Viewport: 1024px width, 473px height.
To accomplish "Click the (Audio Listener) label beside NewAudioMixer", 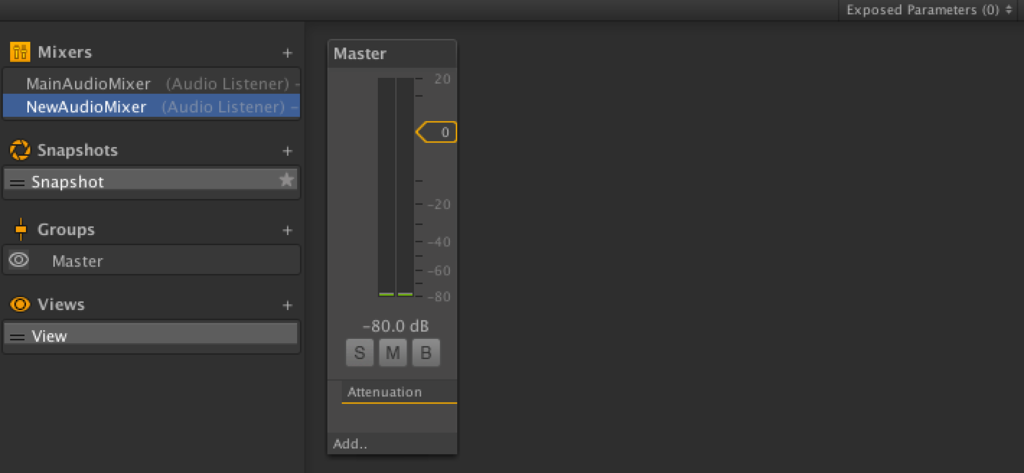I will click(x=223, y=107).
